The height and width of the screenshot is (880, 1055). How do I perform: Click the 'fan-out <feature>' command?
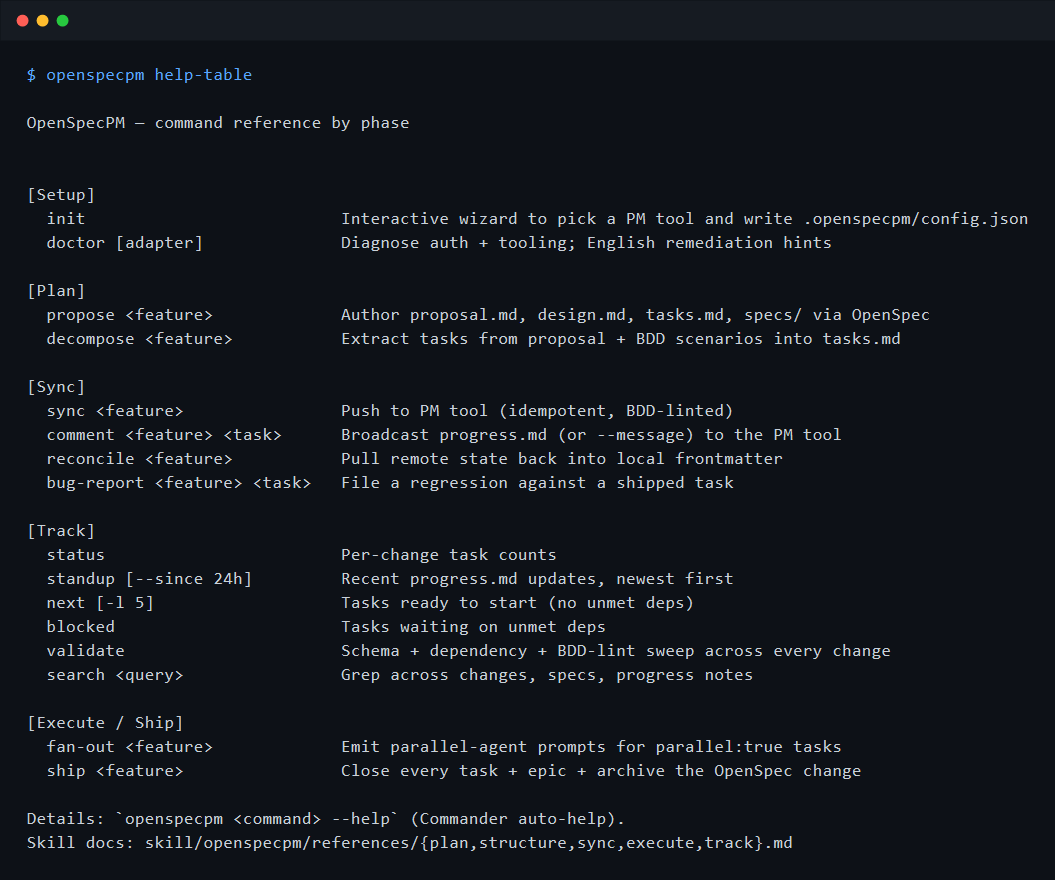tap(129, 747)
